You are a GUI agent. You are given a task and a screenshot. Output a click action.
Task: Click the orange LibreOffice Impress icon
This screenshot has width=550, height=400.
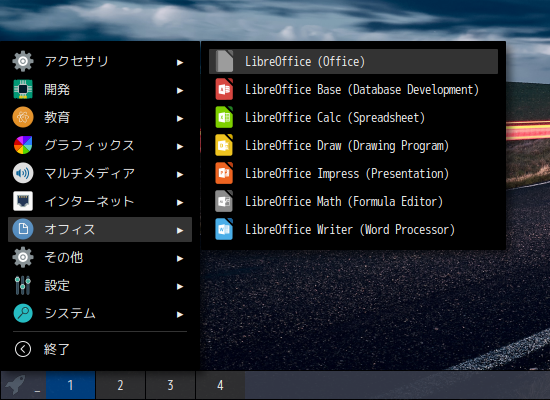point(224,173)
